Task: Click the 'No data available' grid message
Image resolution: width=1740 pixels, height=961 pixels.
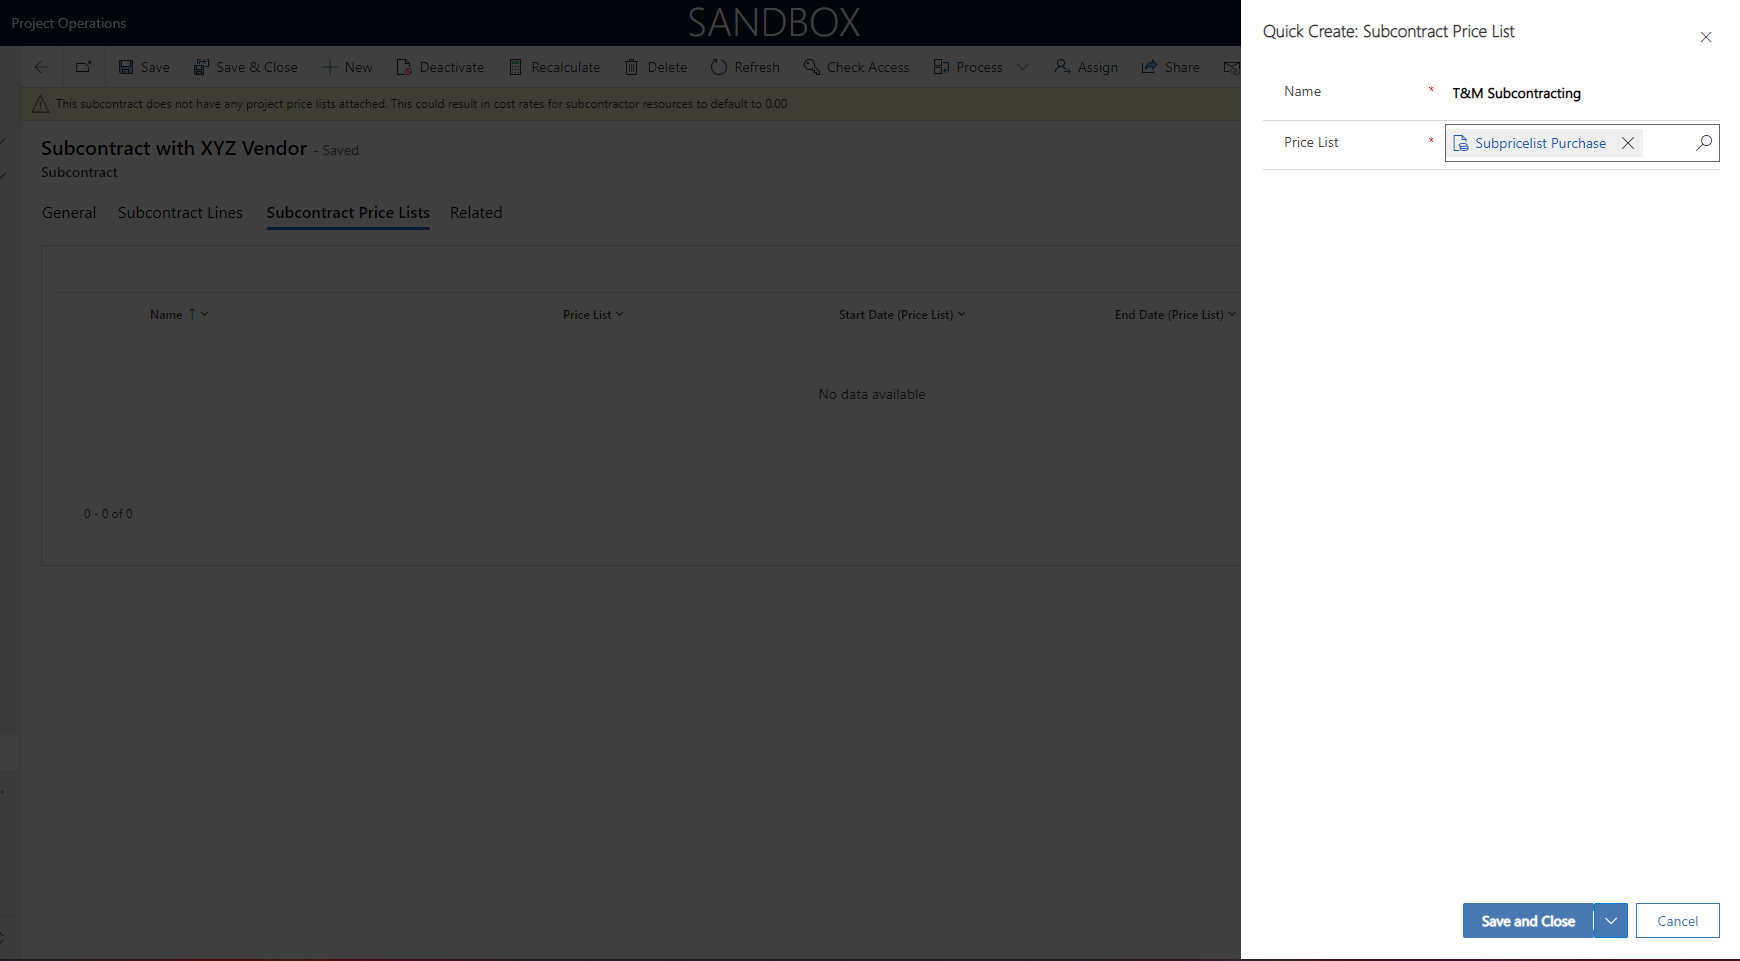Action: point(872,394)
